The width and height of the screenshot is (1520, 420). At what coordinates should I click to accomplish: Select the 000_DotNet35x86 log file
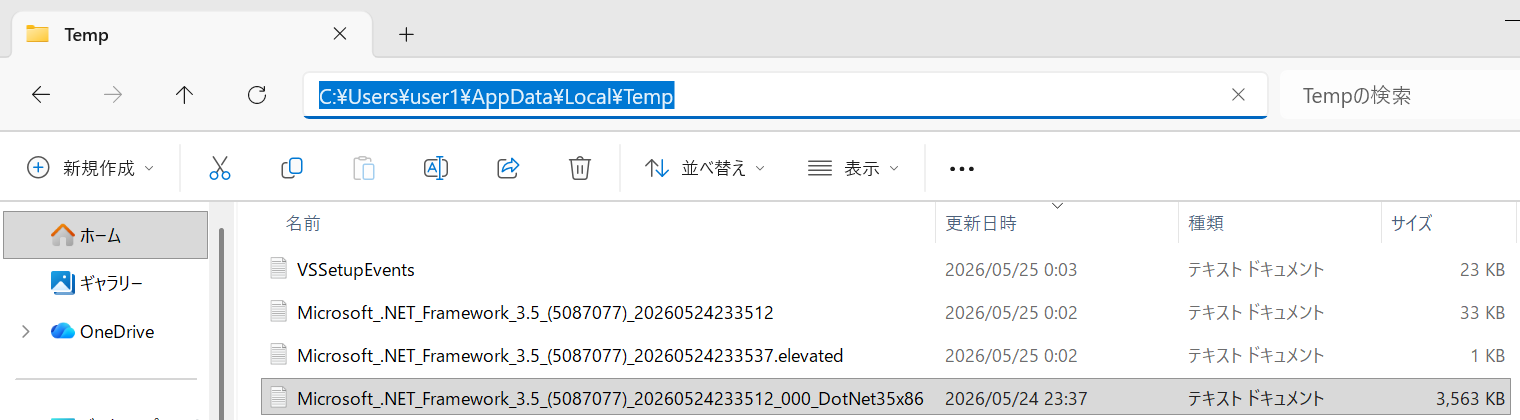click(883, 398)
